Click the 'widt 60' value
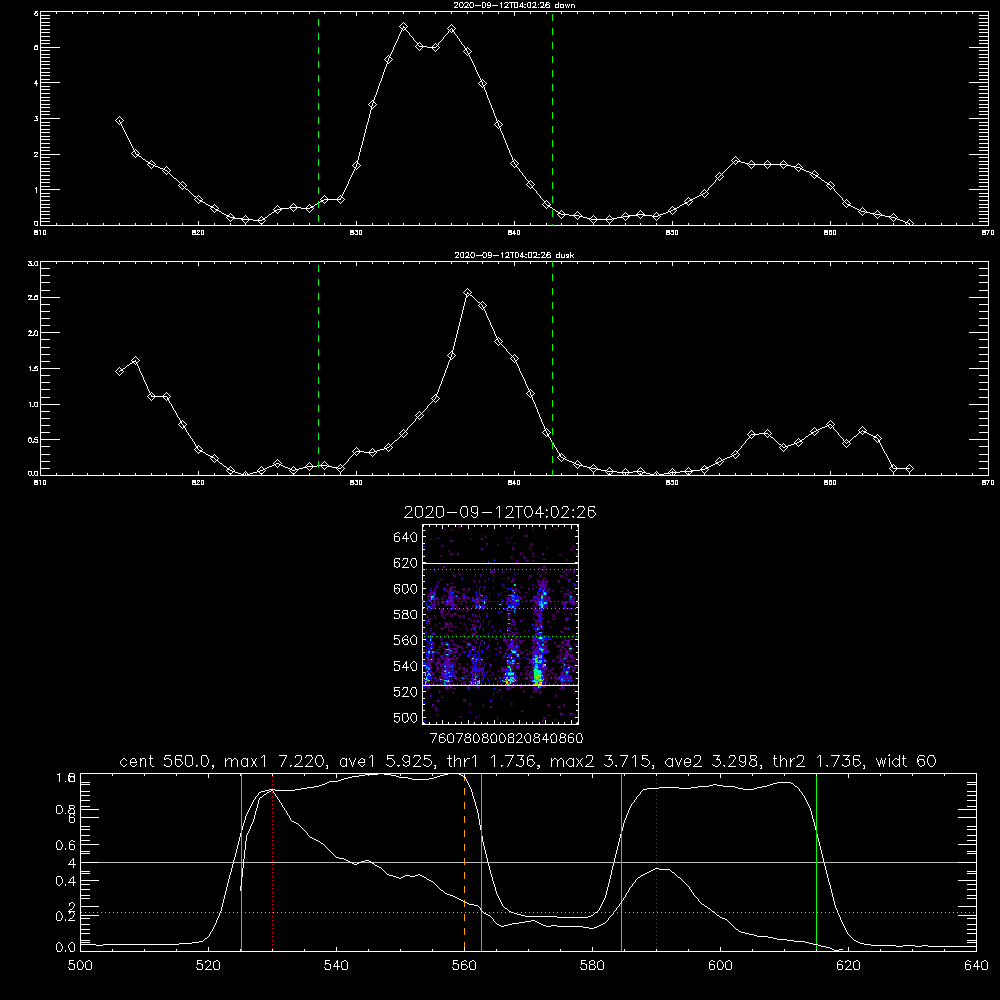Image resolution: width=1000 pixels, height=1000 pixels. [906, 761]
